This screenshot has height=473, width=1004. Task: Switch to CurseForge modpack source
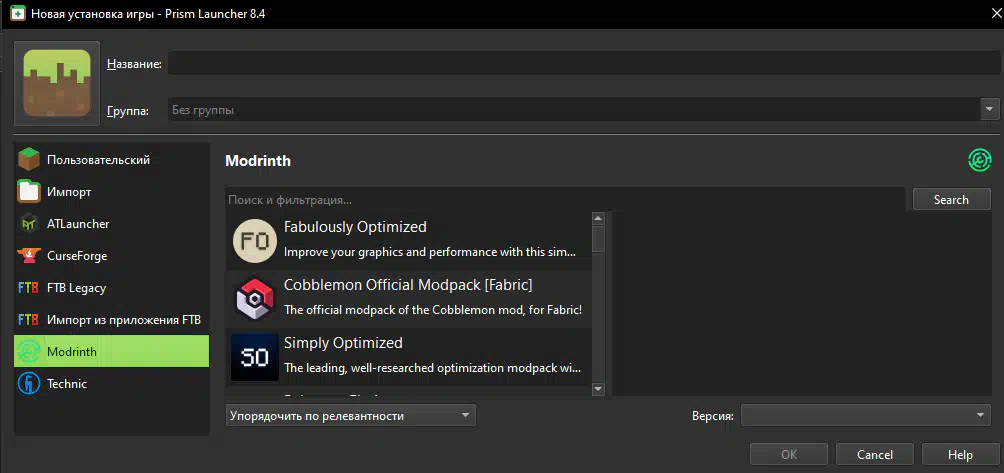(x=111, y=255)
